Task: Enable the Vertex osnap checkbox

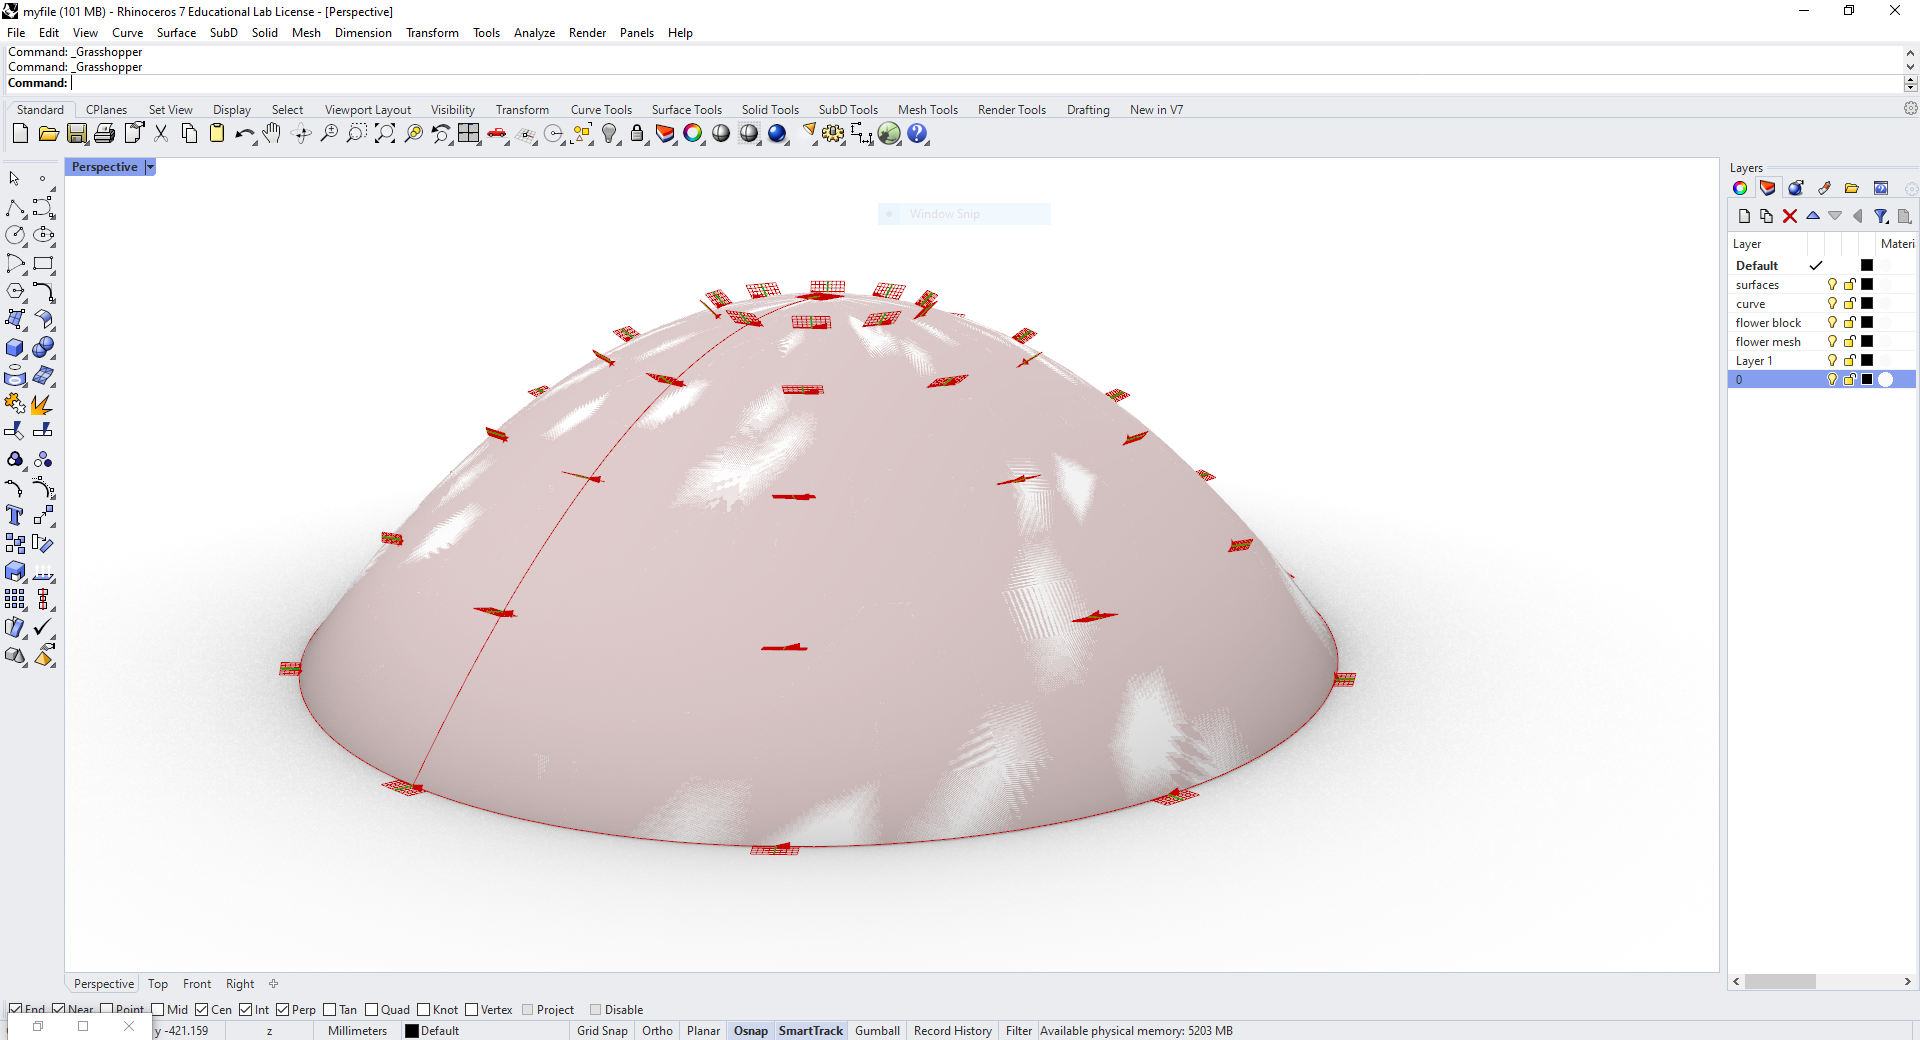Action: coord(472,1010)
